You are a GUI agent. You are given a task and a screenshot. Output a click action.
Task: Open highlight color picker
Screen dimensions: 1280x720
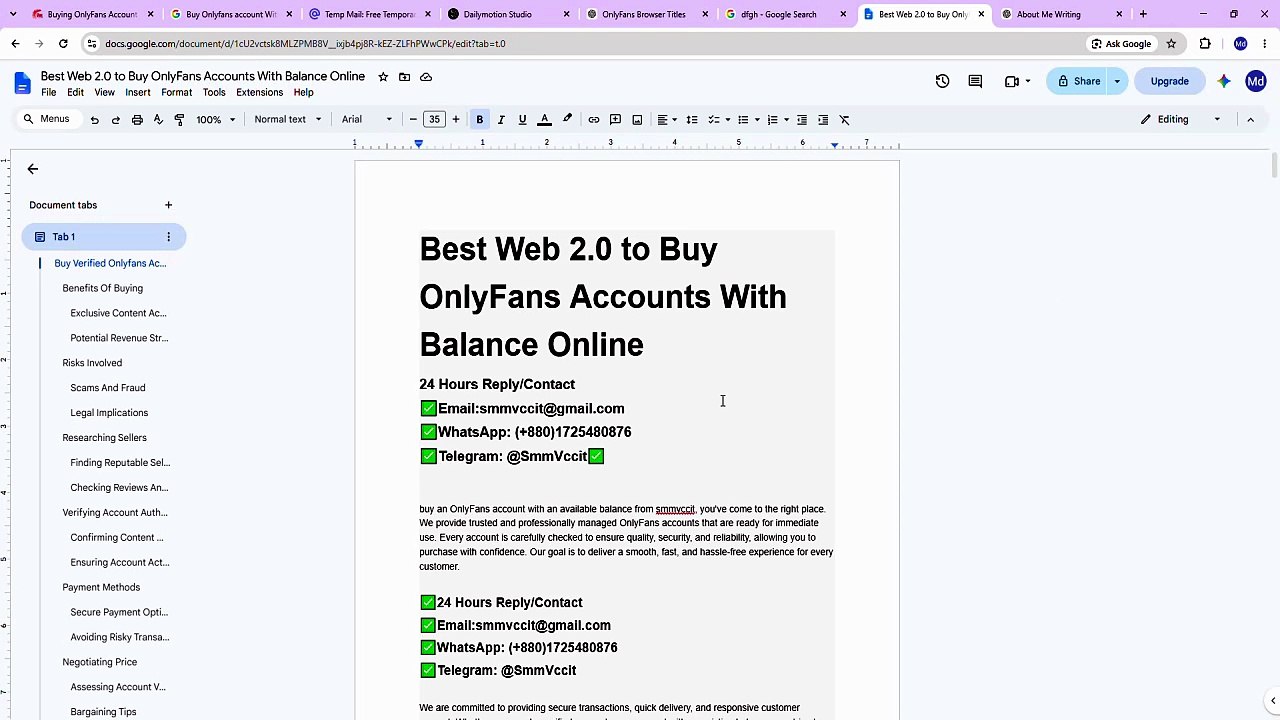[567, 120]
